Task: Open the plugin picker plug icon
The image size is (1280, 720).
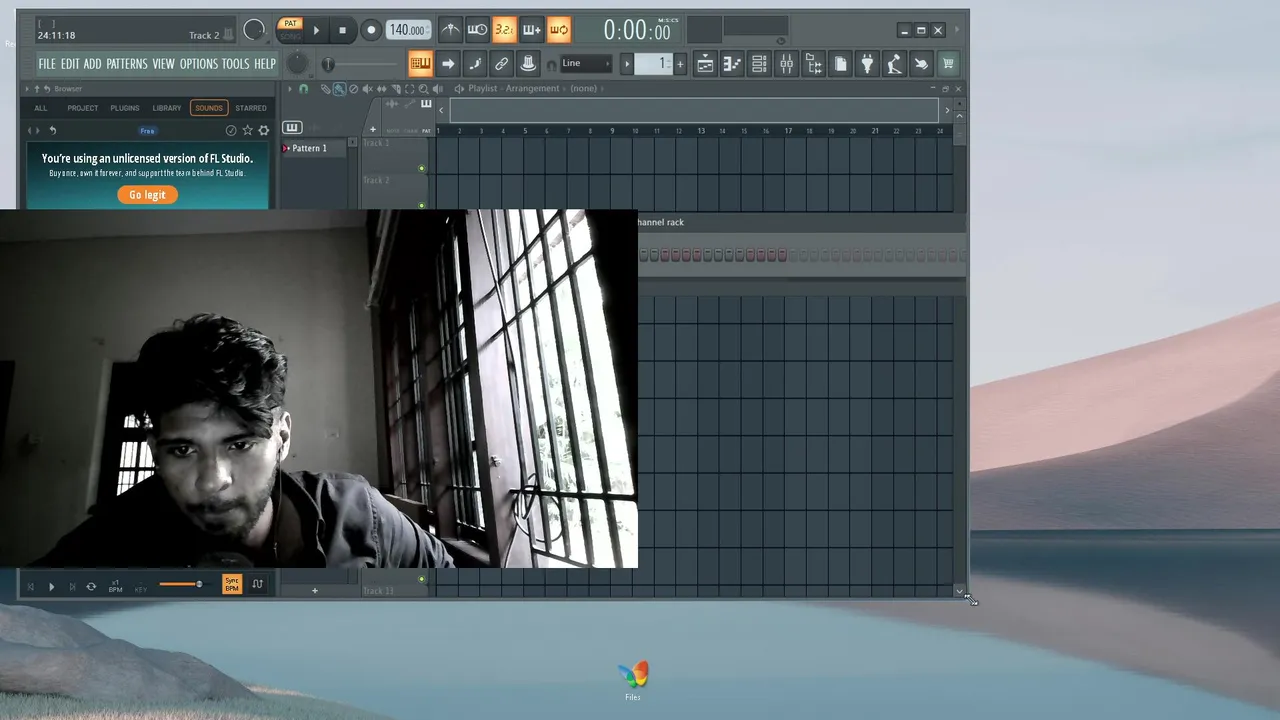Action: click(x=867, y=64)
